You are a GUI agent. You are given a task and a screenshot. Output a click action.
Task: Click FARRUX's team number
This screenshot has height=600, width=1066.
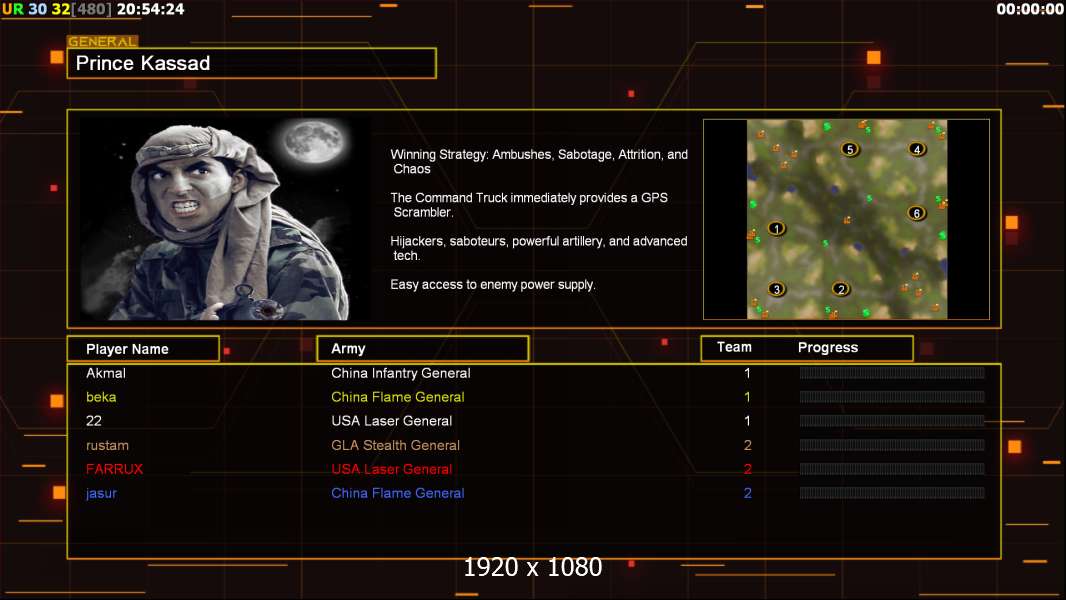click(747, 469)
